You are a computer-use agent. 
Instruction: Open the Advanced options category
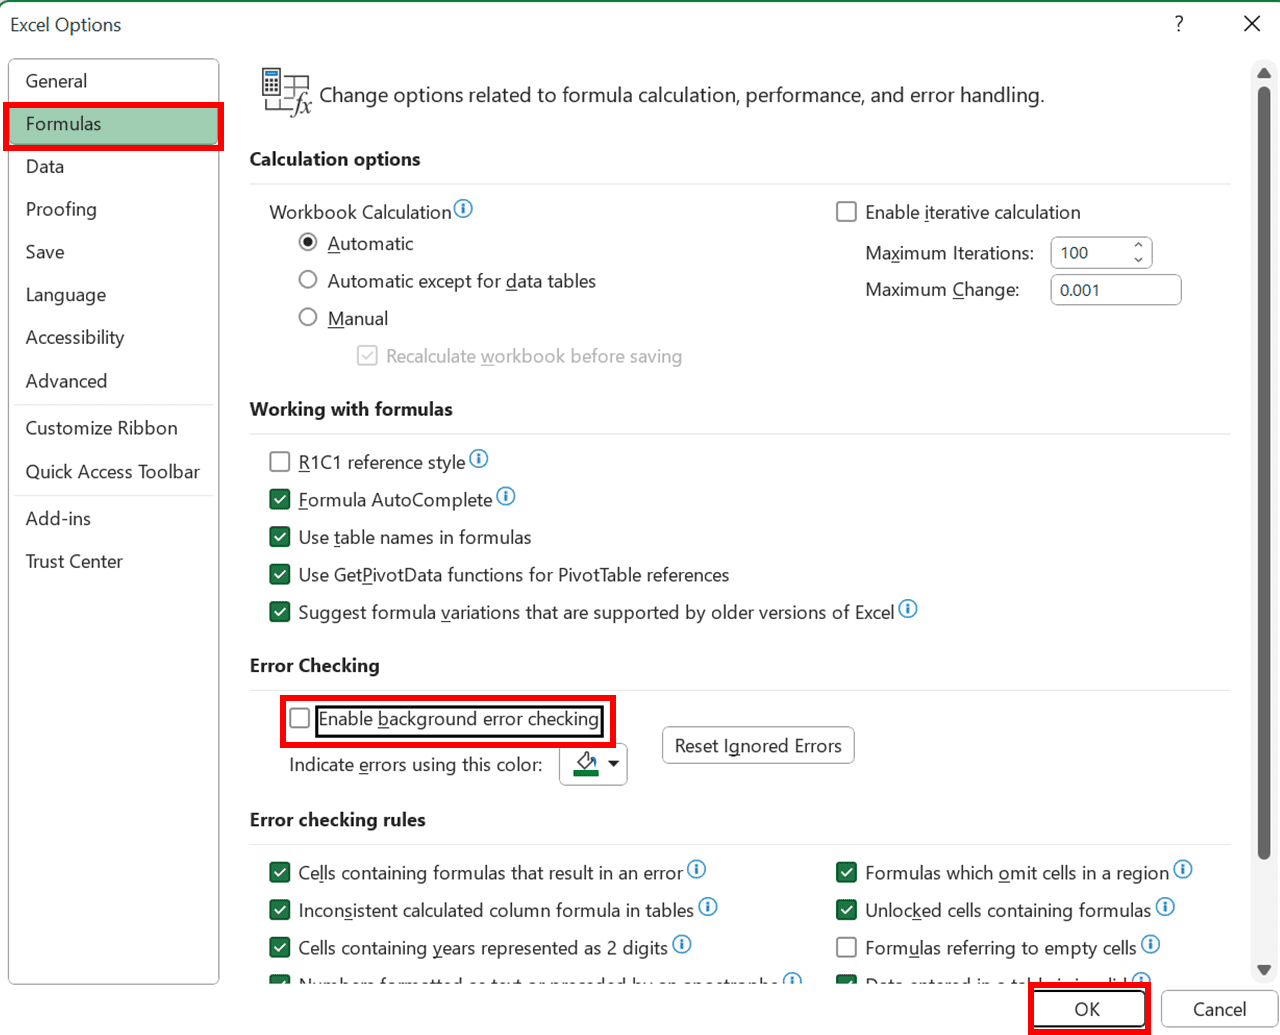click(113, 381)
